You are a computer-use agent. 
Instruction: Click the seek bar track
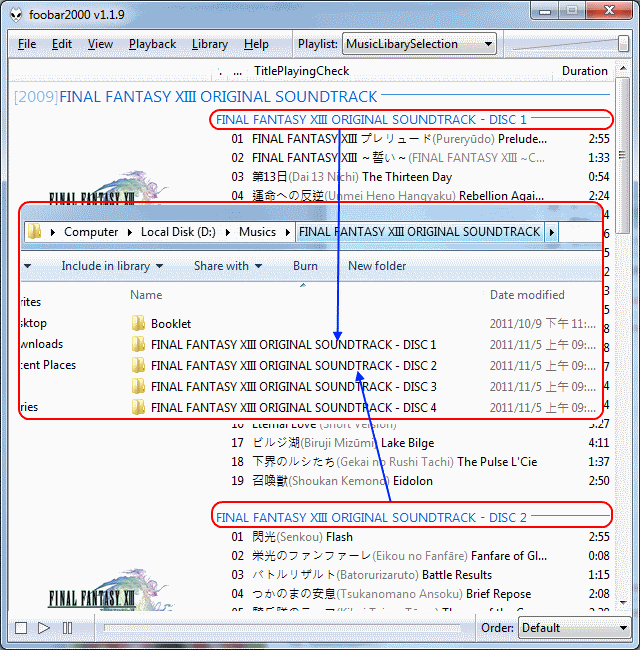coord(282,628)
